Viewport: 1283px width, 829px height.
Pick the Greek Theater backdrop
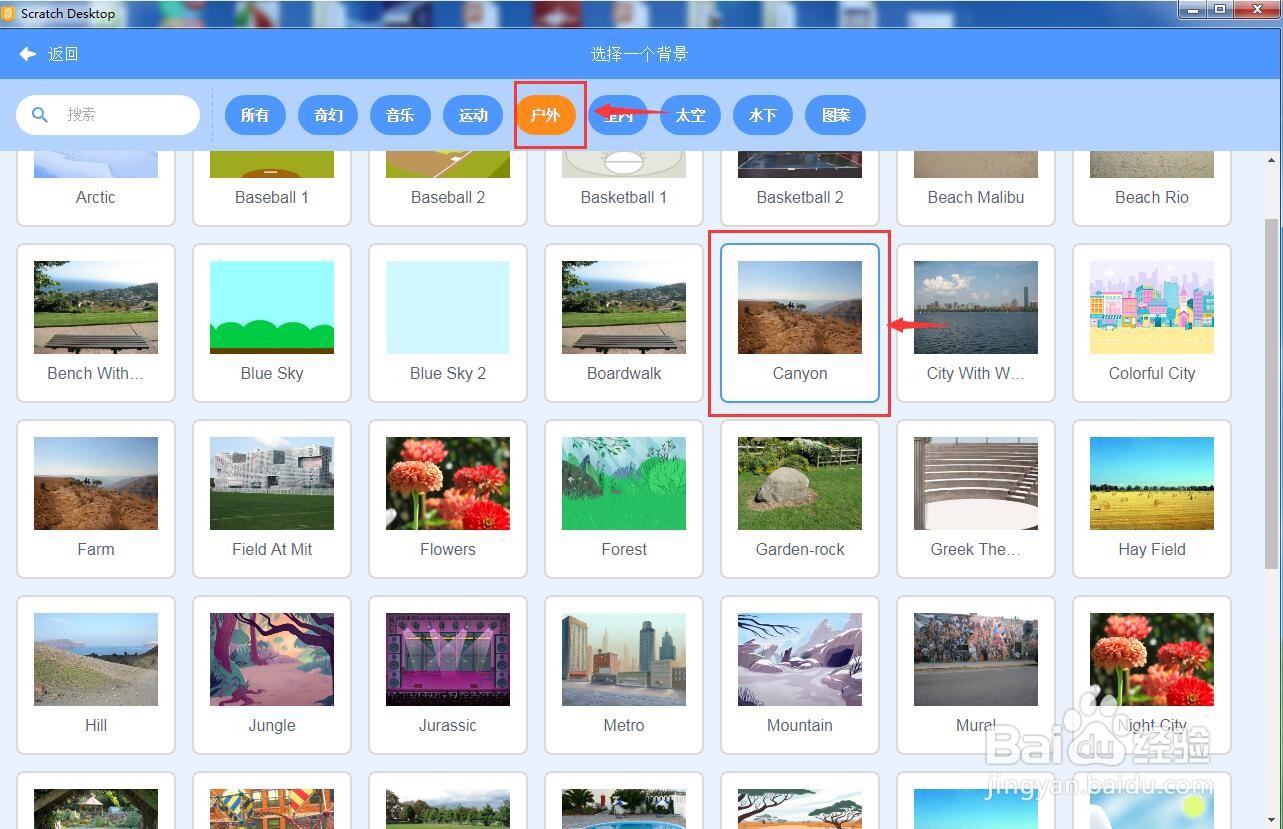[976, 499]
